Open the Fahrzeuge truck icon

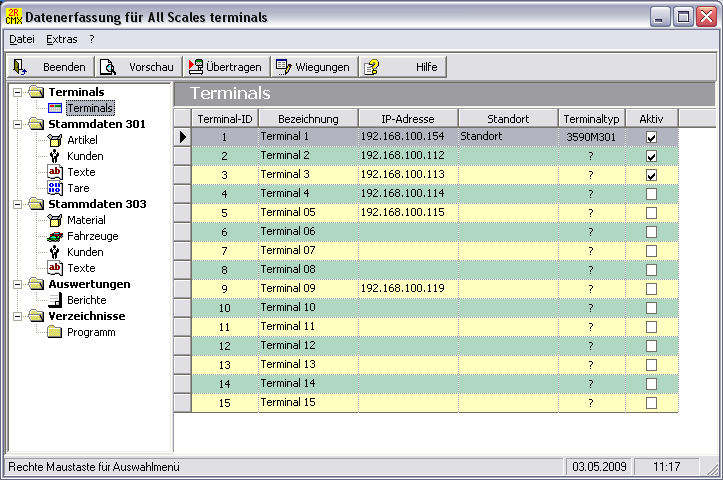point(55,236)
